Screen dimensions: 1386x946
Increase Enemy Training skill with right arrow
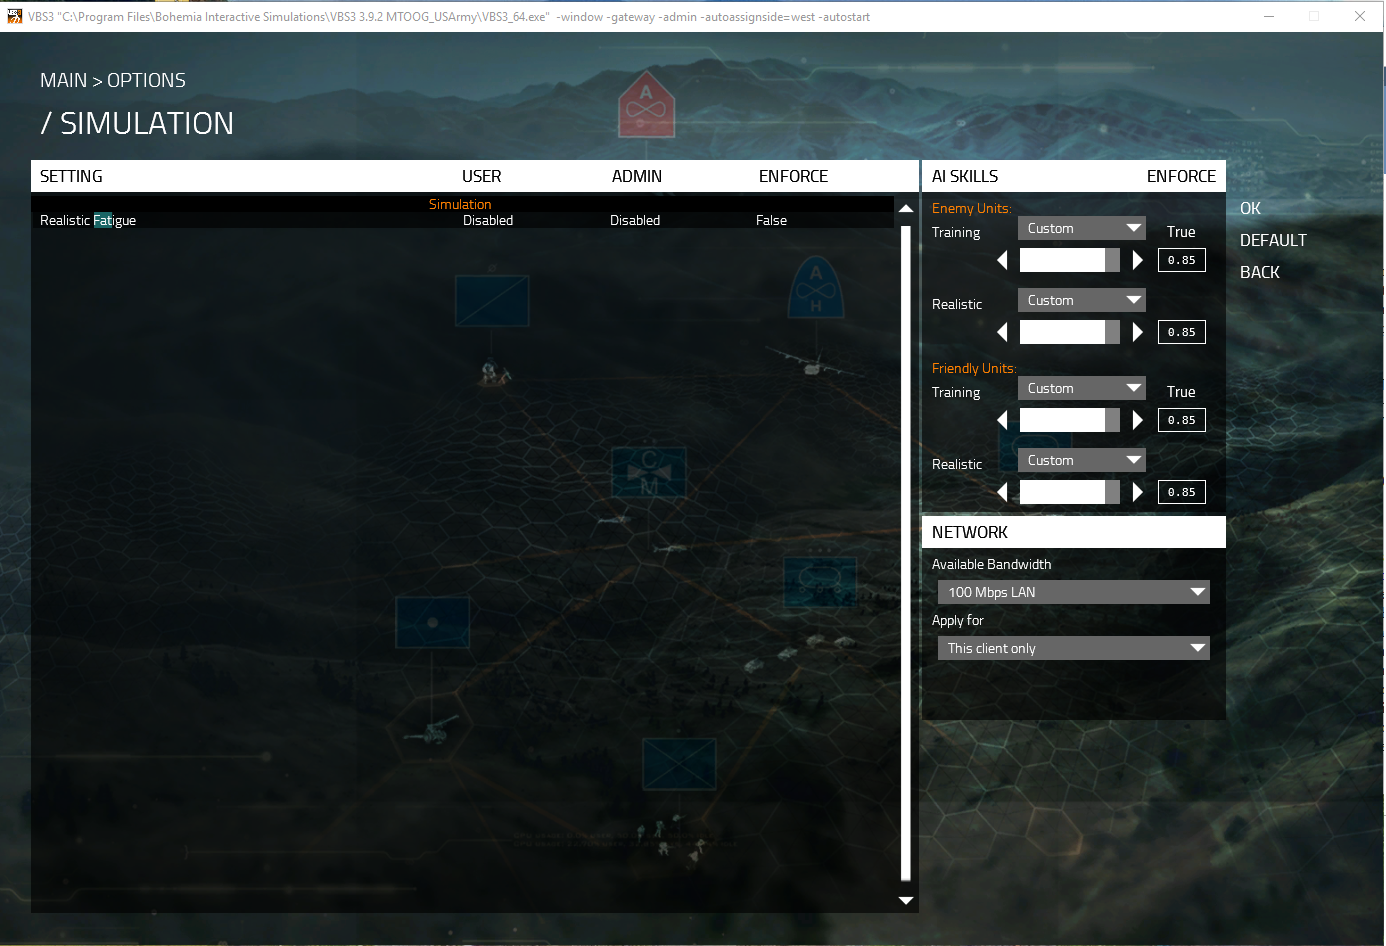pyautogui.click(x=1137, y=260)
